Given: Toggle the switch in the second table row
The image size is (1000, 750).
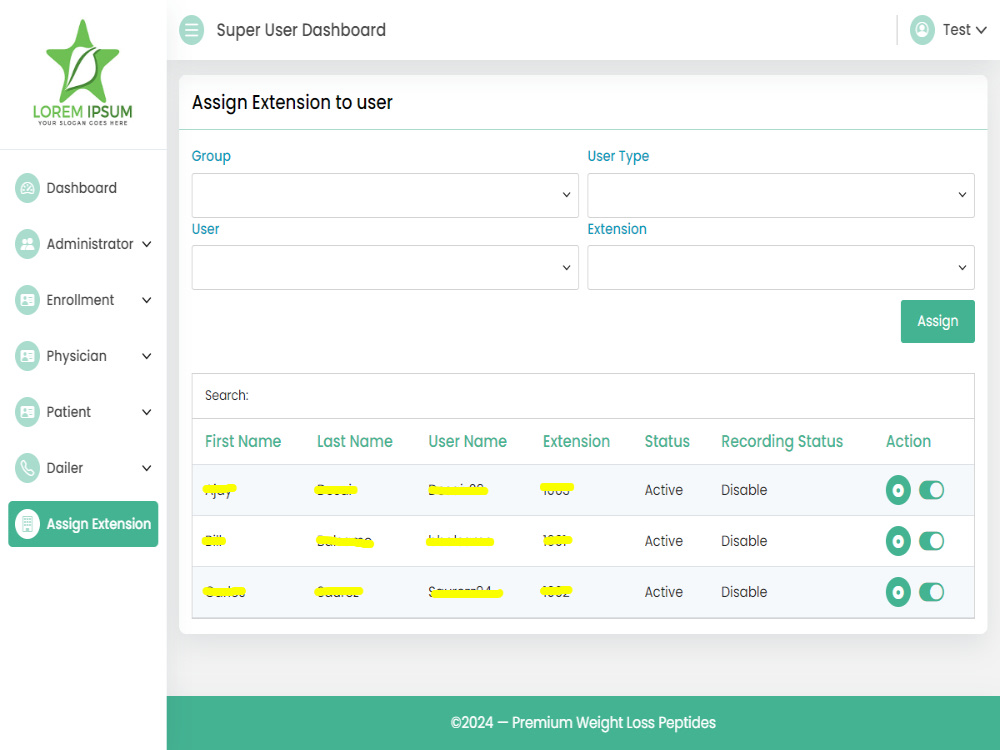Looking at the screenshot, I should pos(931,541).
